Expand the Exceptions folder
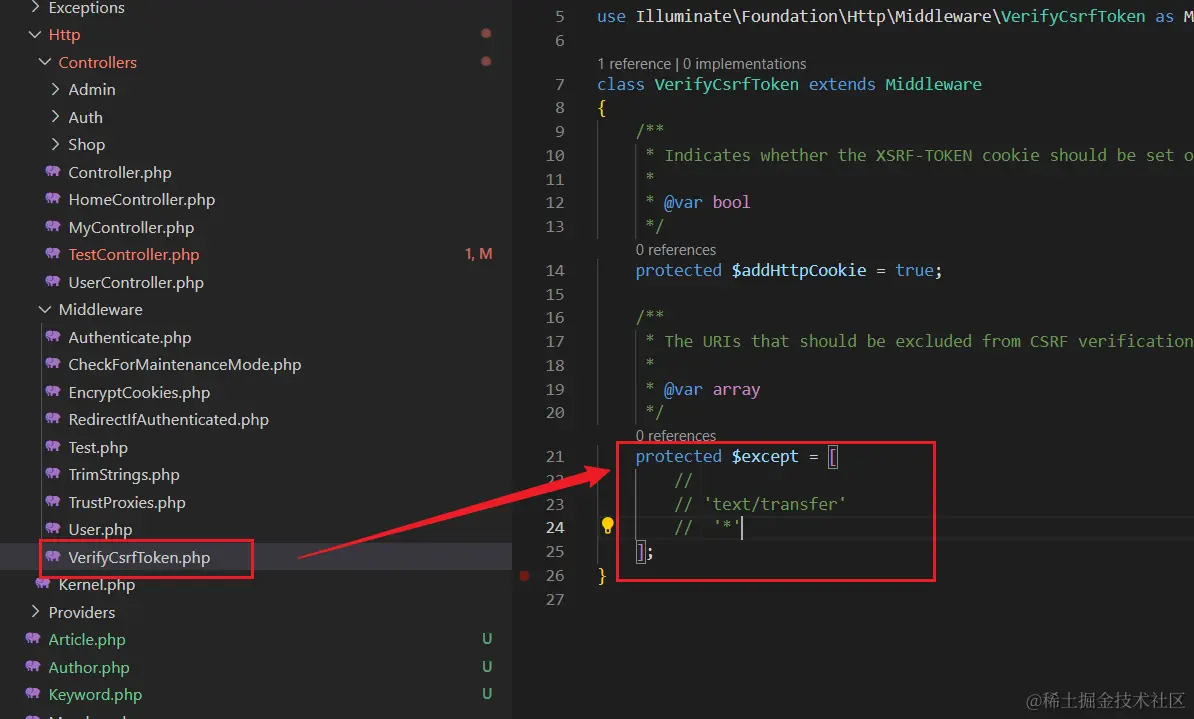This screenshot has width=1194, height=719. (35, 8)
